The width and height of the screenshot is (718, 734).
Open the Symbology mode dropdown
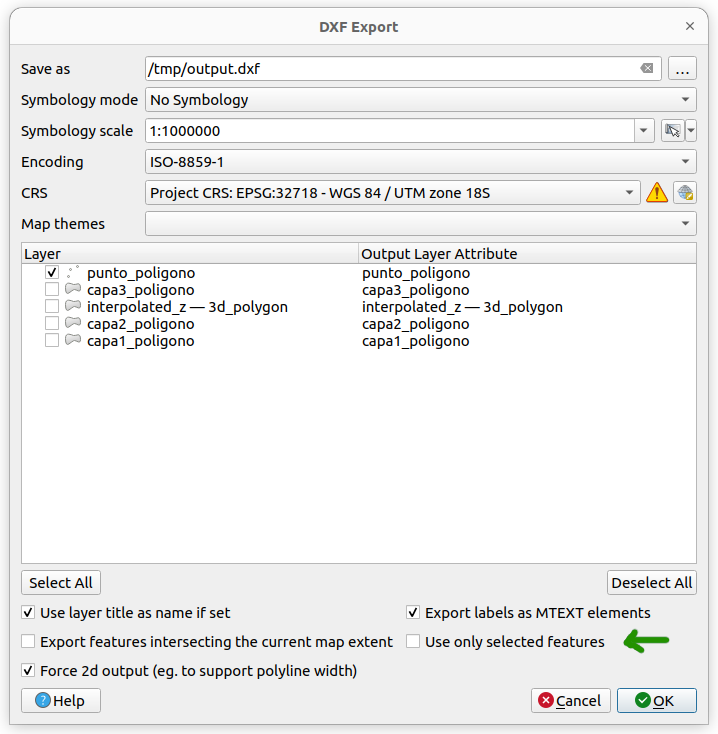[x=420, y=100]
